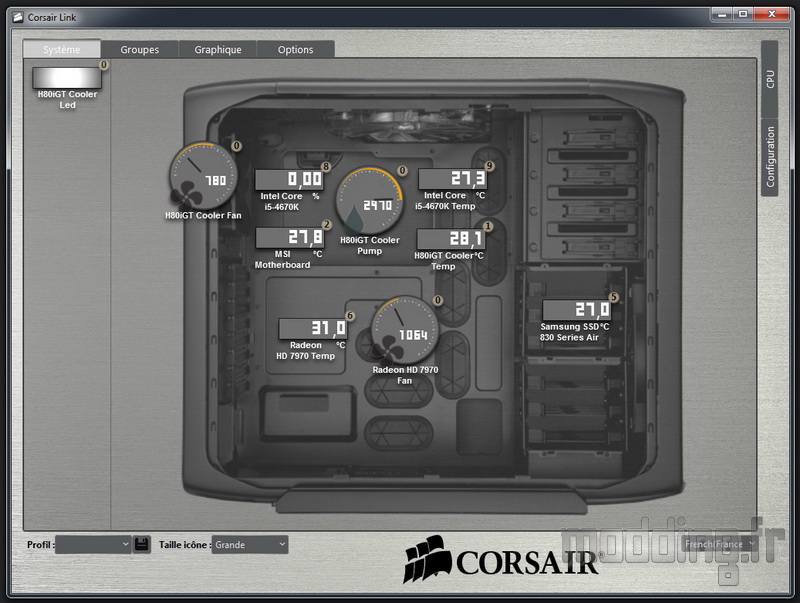The image size is (800, 603).
Task: Click badge 0 on H80iGT Cooler Led
Action: [104, 65]
